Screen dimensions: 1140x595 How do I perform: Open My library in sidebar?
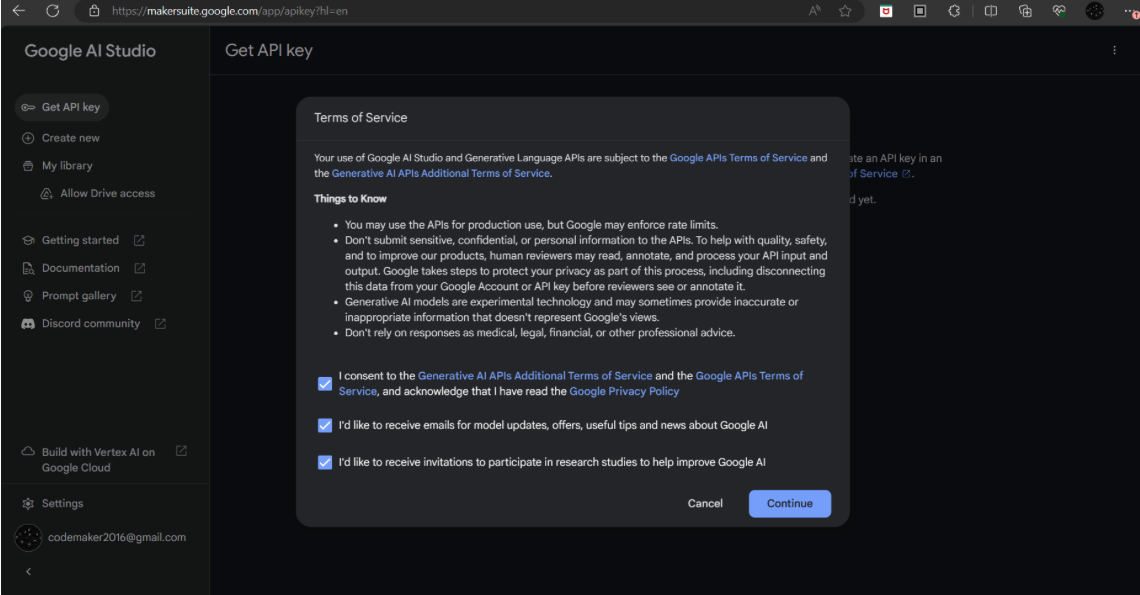click(x=57, y=166)
